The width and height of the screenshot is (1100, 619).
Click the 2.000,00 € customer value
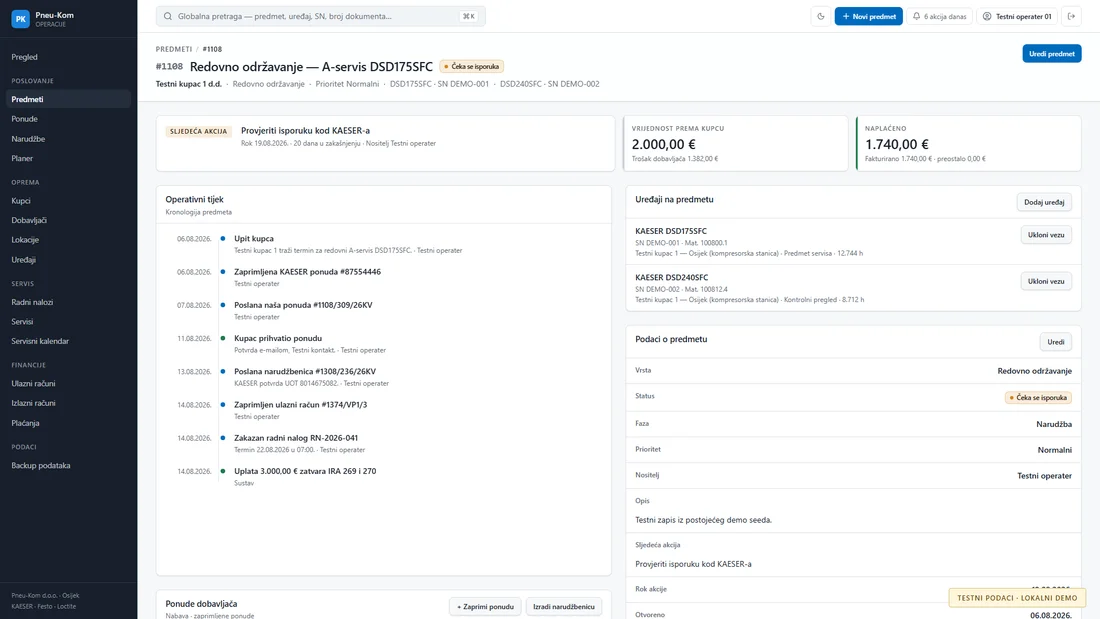(664, 144)
